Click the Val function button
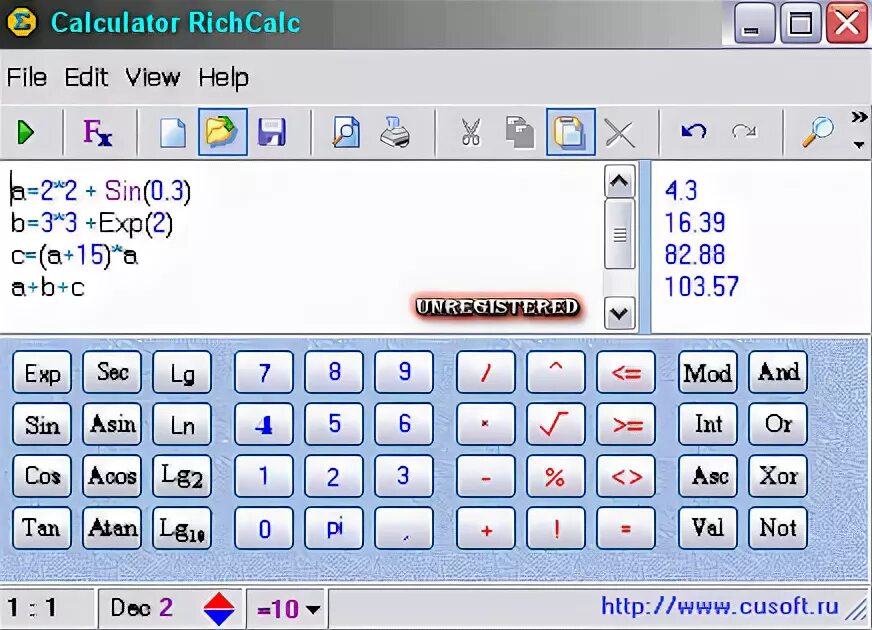The image size is (872, 630). 708,528
